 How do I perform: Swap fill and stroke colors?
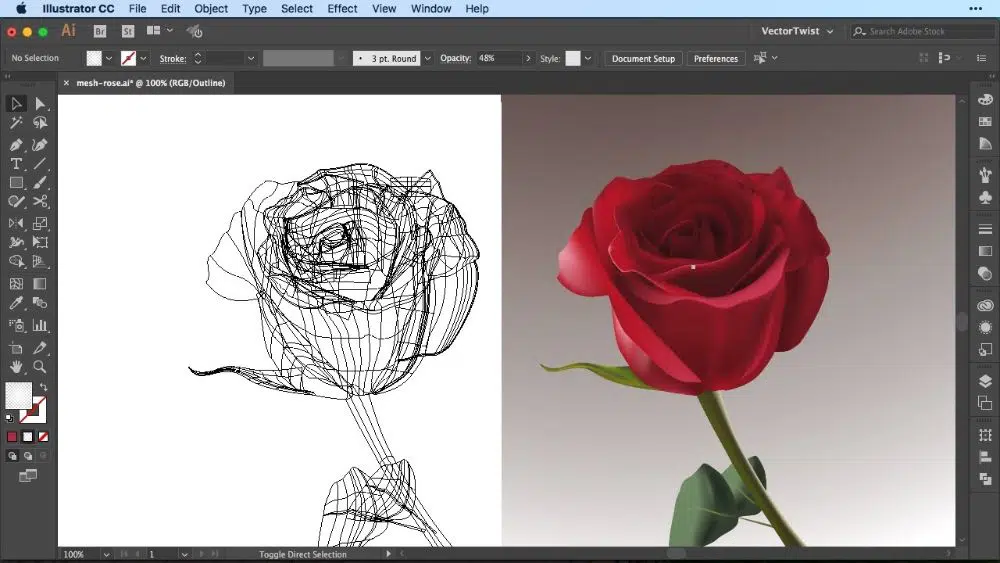[43, 388]
